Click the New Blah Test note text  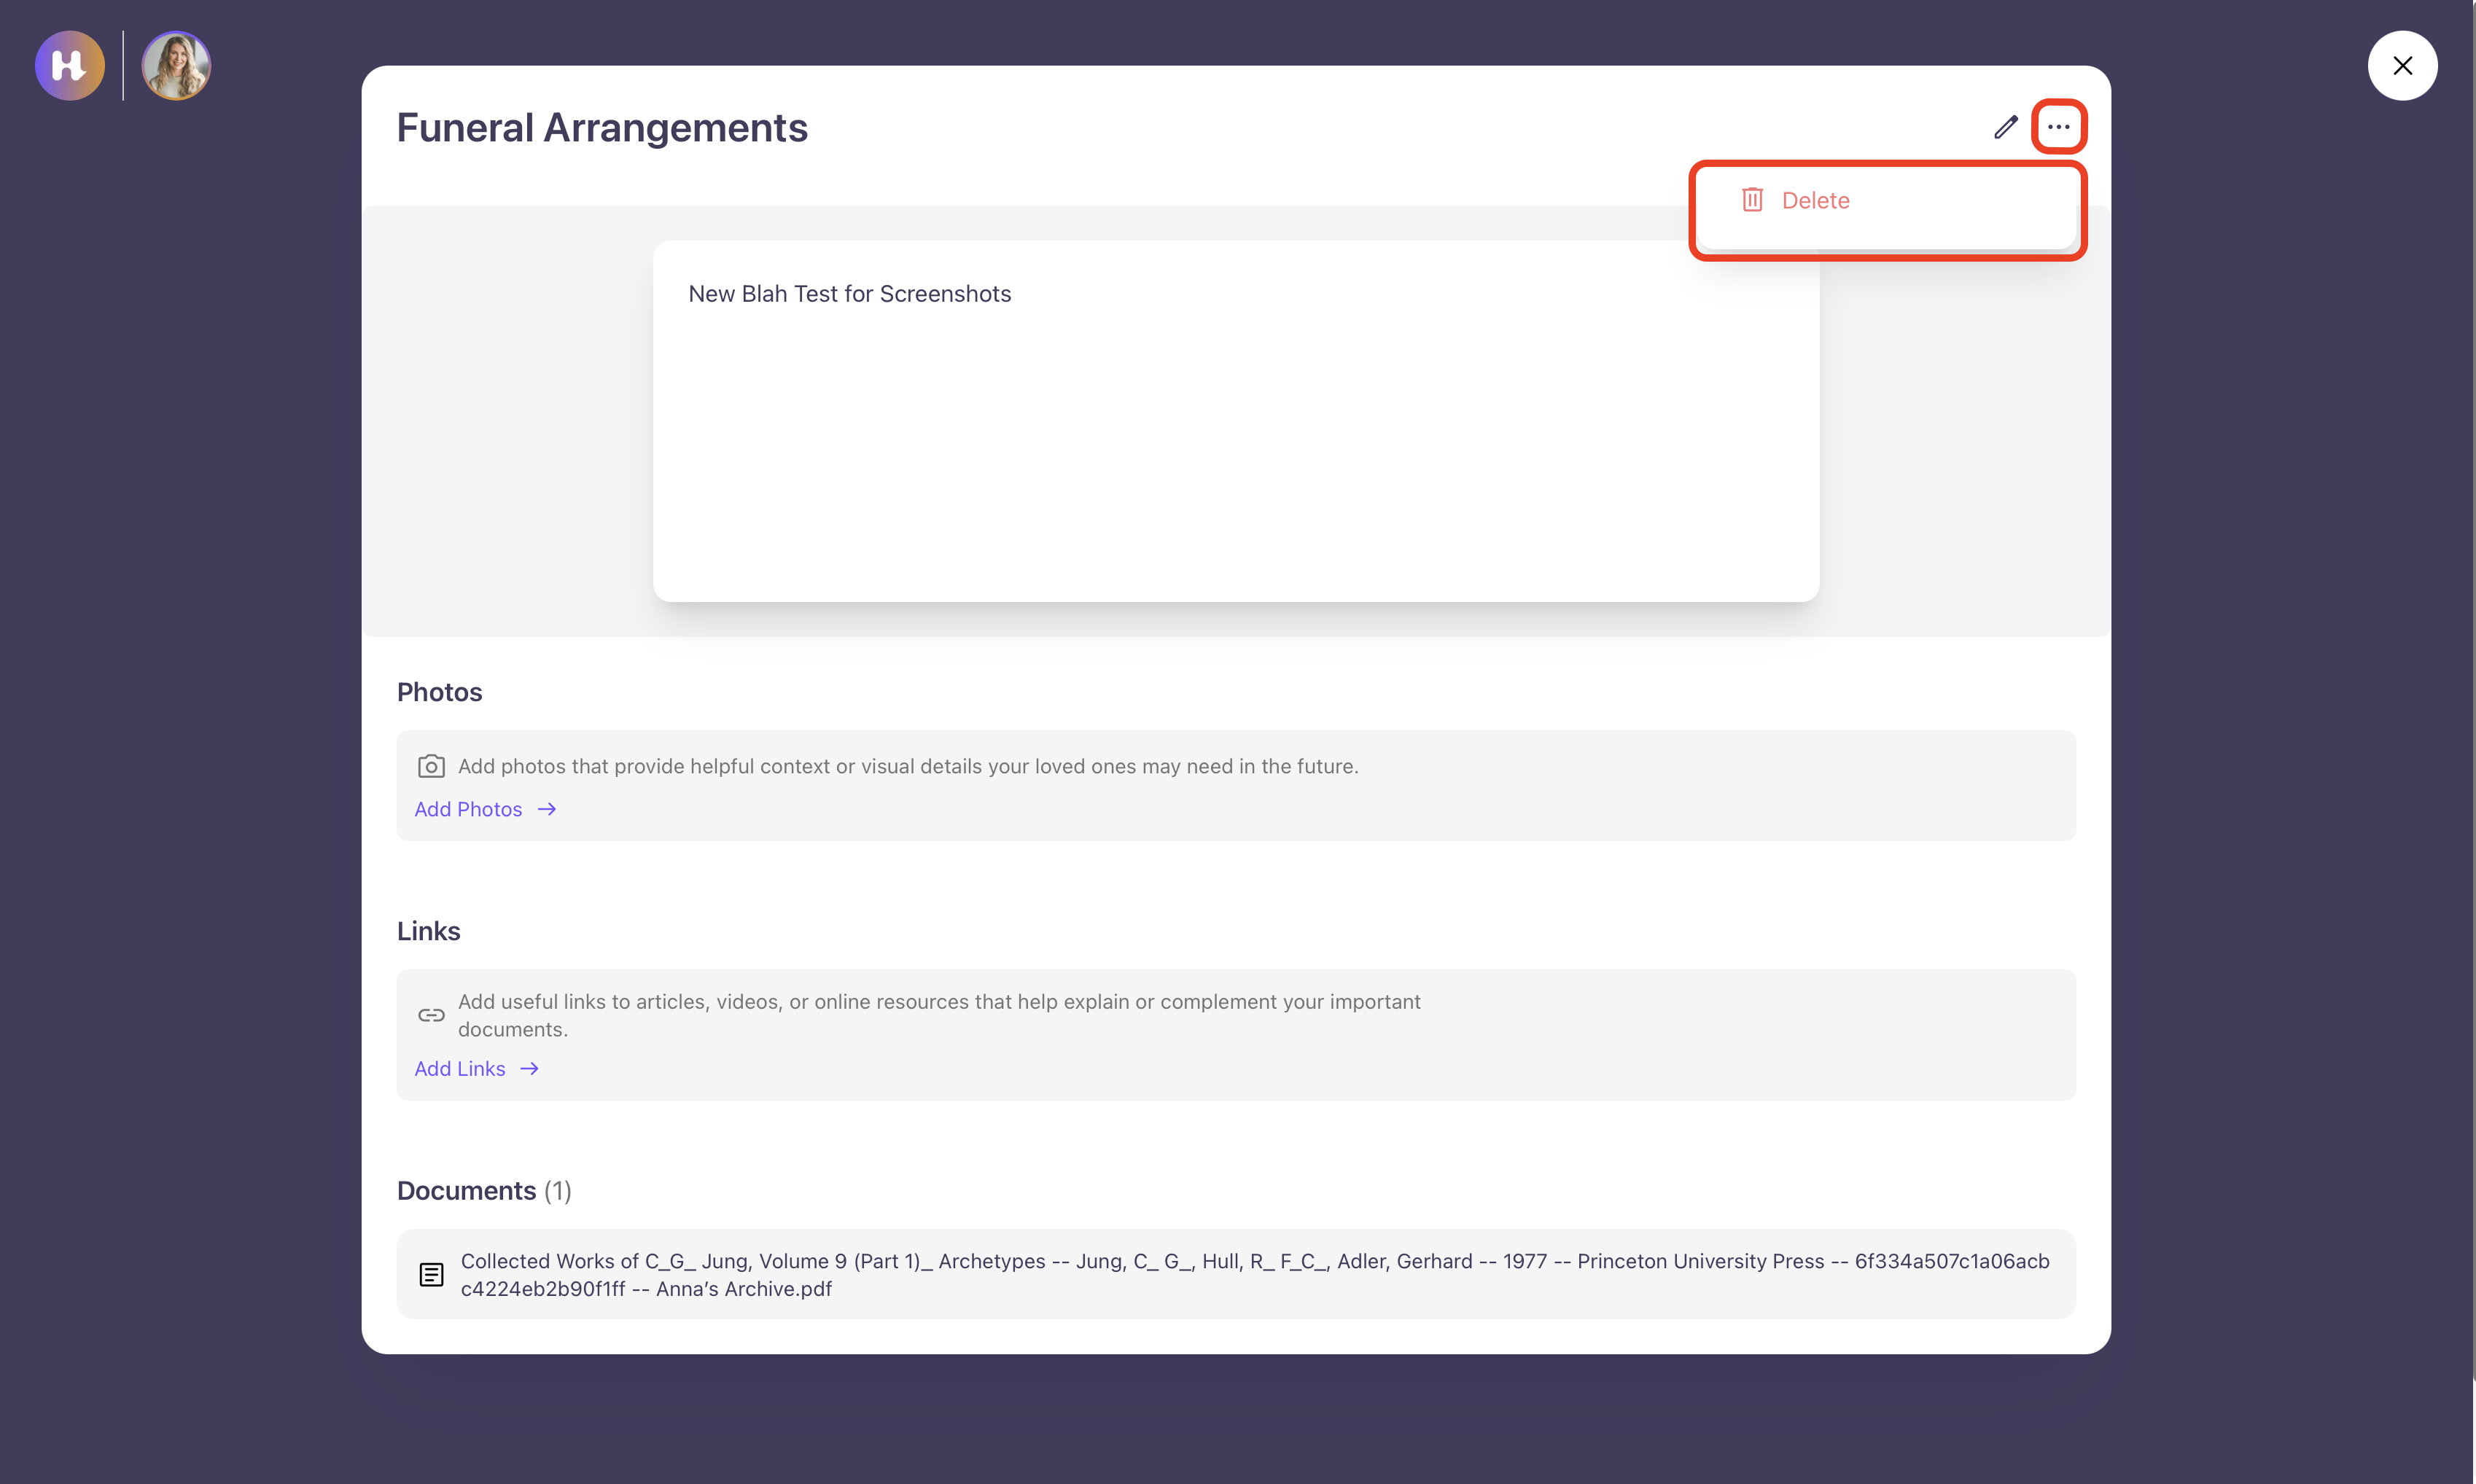pos(849,294)
